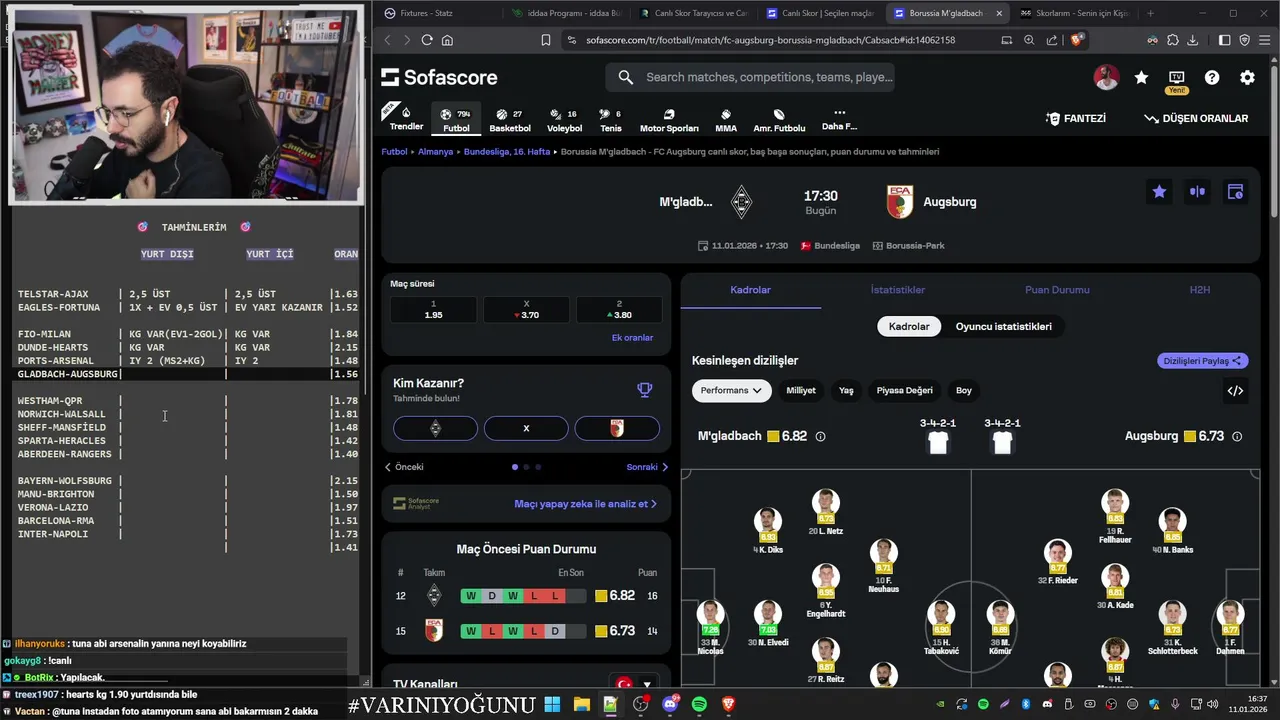The image size is (1280, 720).
Task: Switch to İstatistikler tab
Action: click(898, 290)
